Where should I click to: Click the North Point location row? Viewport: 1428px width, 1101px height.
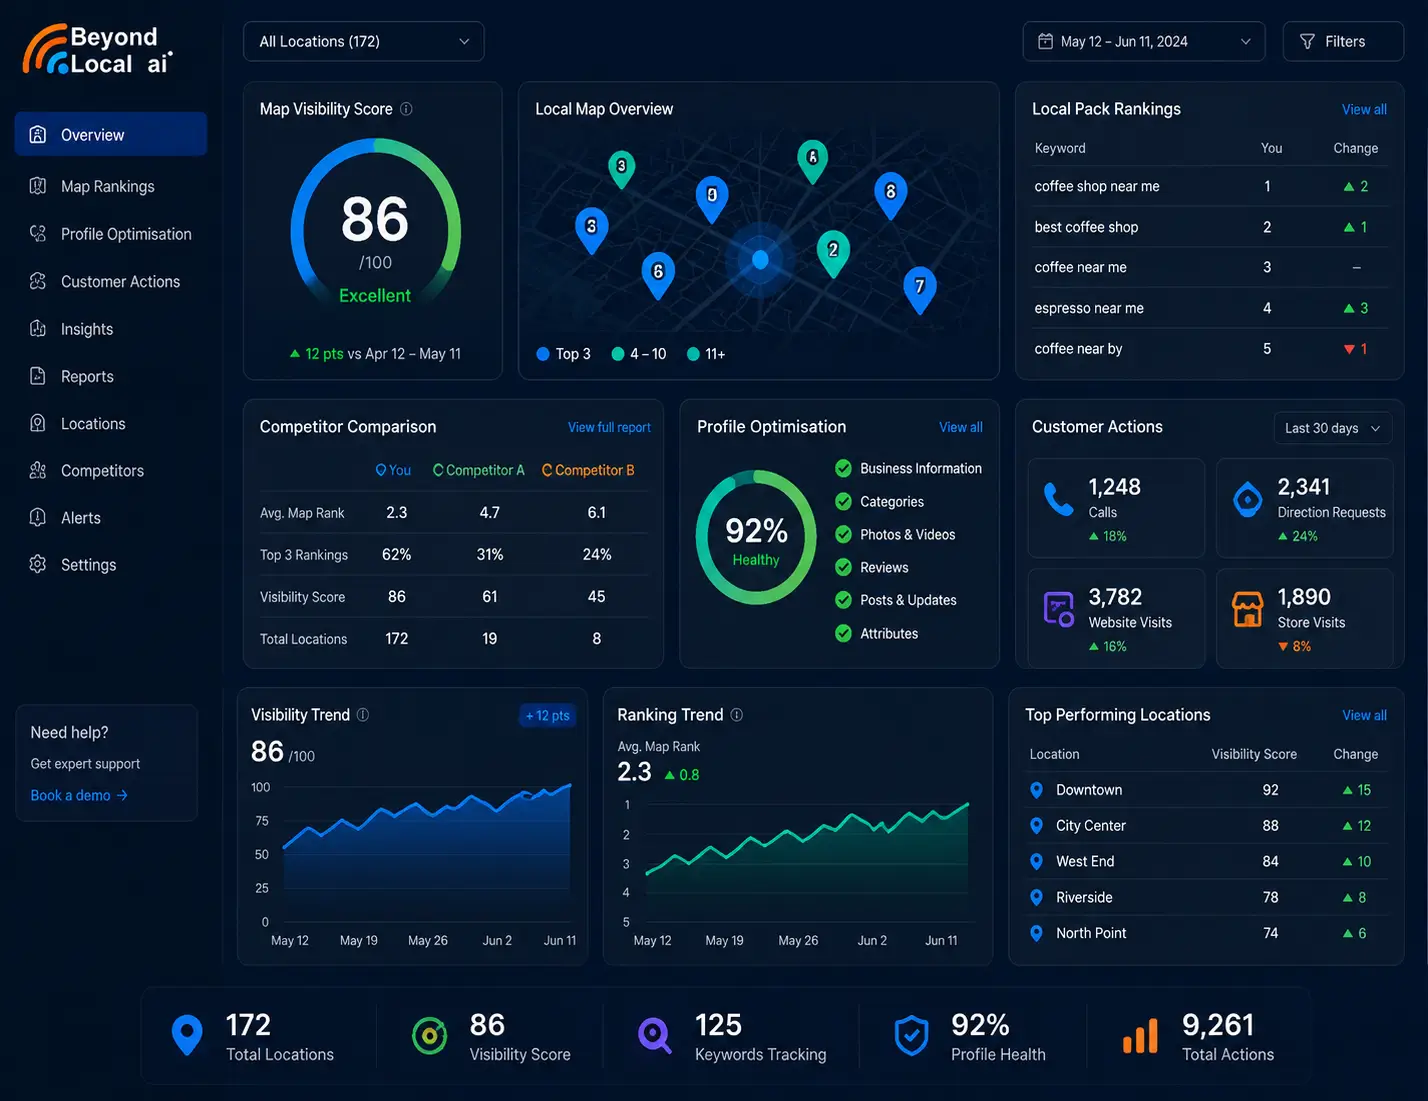(1207, 933)
